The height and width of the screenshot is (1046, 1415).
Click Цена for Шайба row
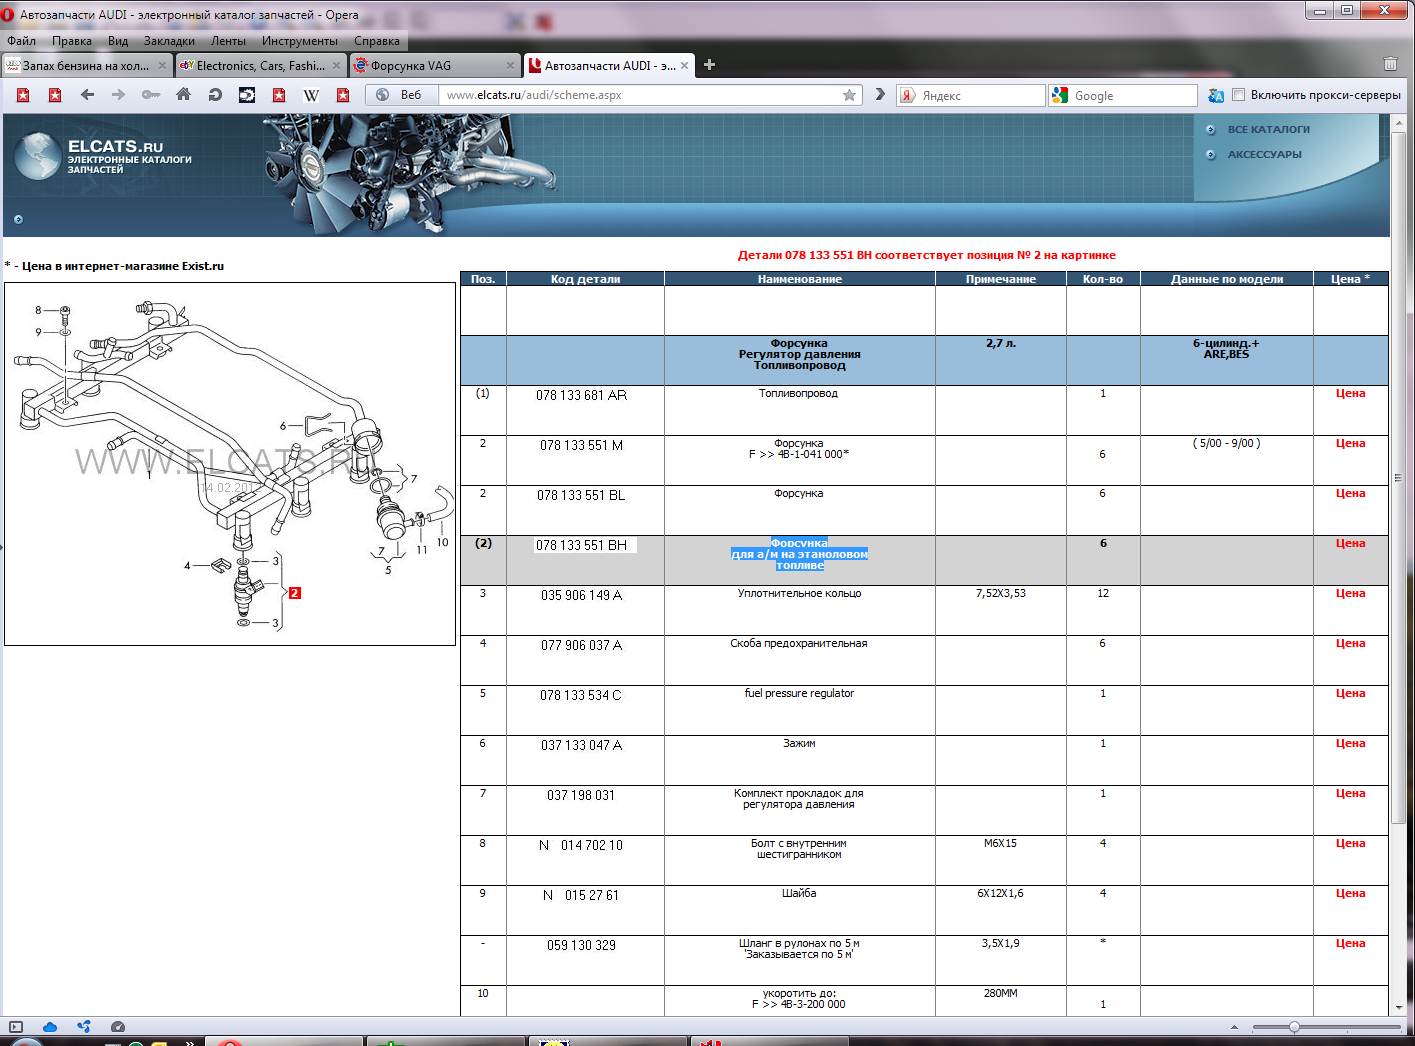pos(1350,893)
